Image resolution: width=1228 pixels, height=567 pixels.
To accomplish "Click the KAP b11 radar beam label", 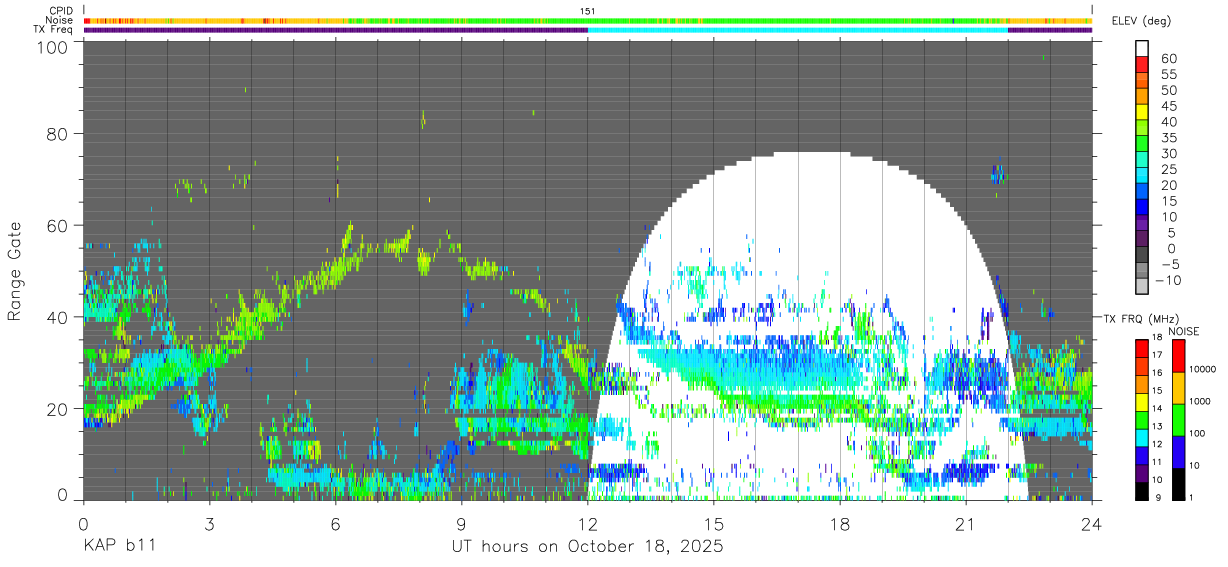I will click(x=118, y=547).
